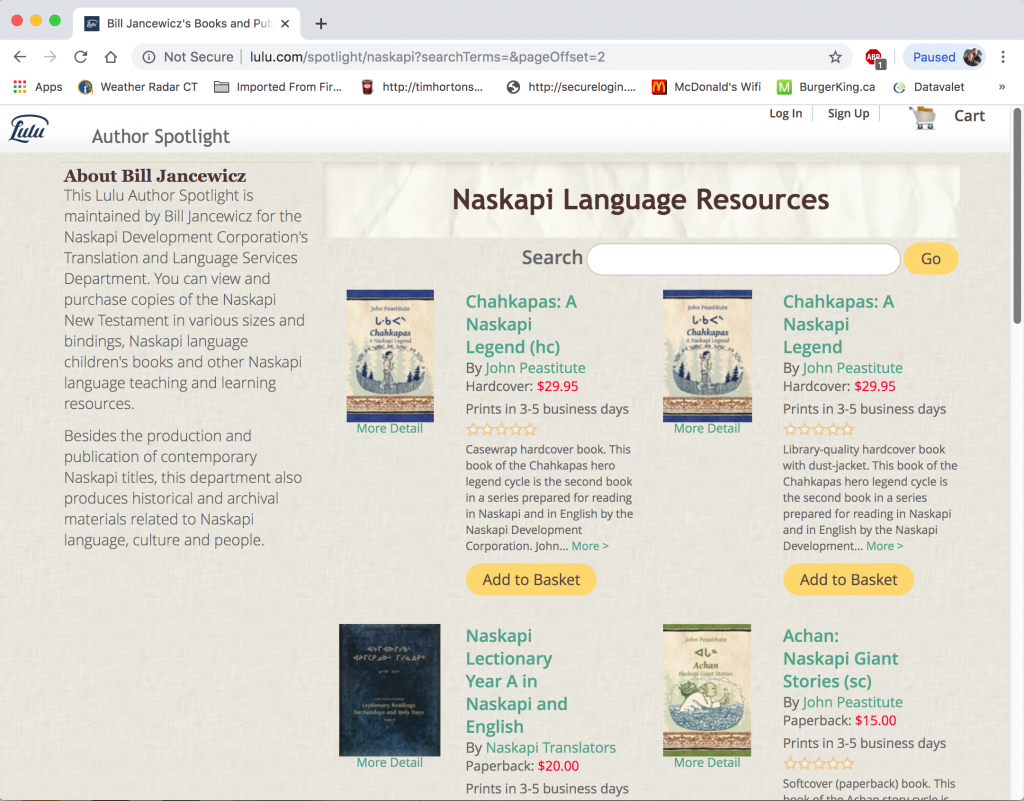Open the browser home page
This screenshot has width=1024, height=801.
[x=110, y=57]
